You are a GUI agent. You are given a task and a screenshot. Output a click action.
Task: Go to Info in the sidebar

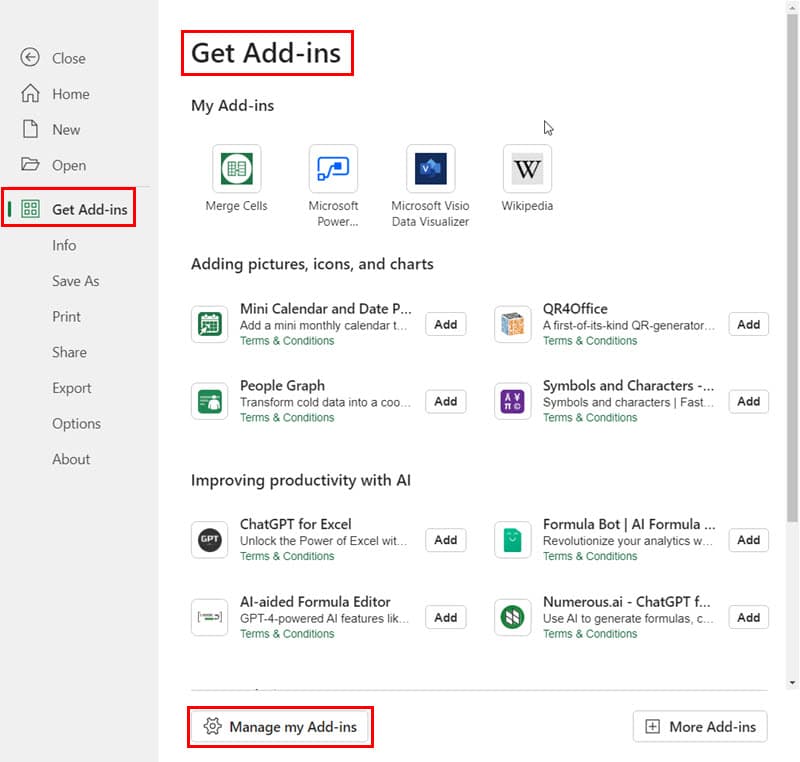(64, 245)
